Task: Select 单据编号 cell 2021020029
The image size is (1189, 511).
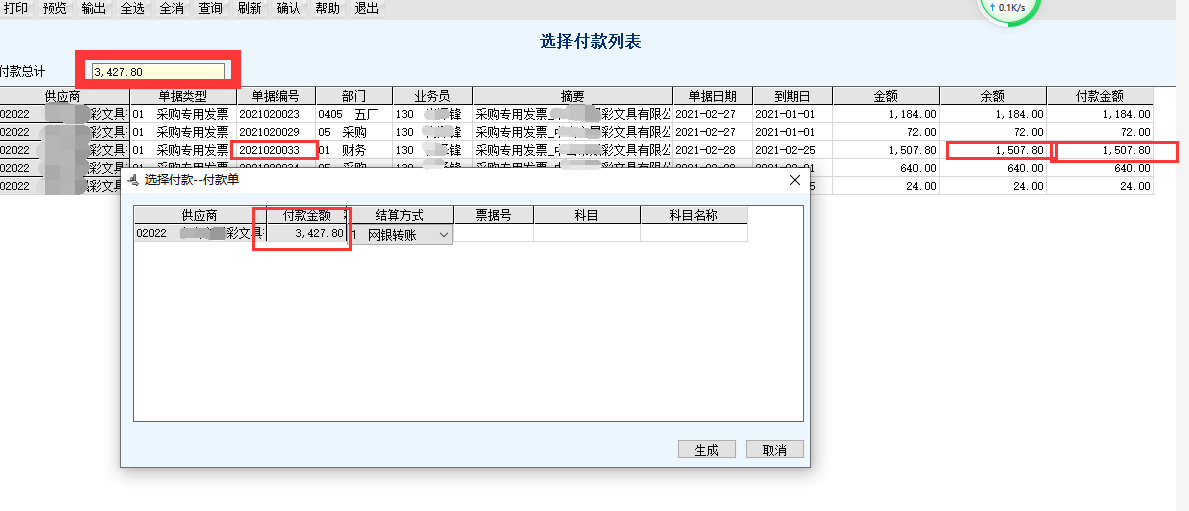Action: point(276,132)
